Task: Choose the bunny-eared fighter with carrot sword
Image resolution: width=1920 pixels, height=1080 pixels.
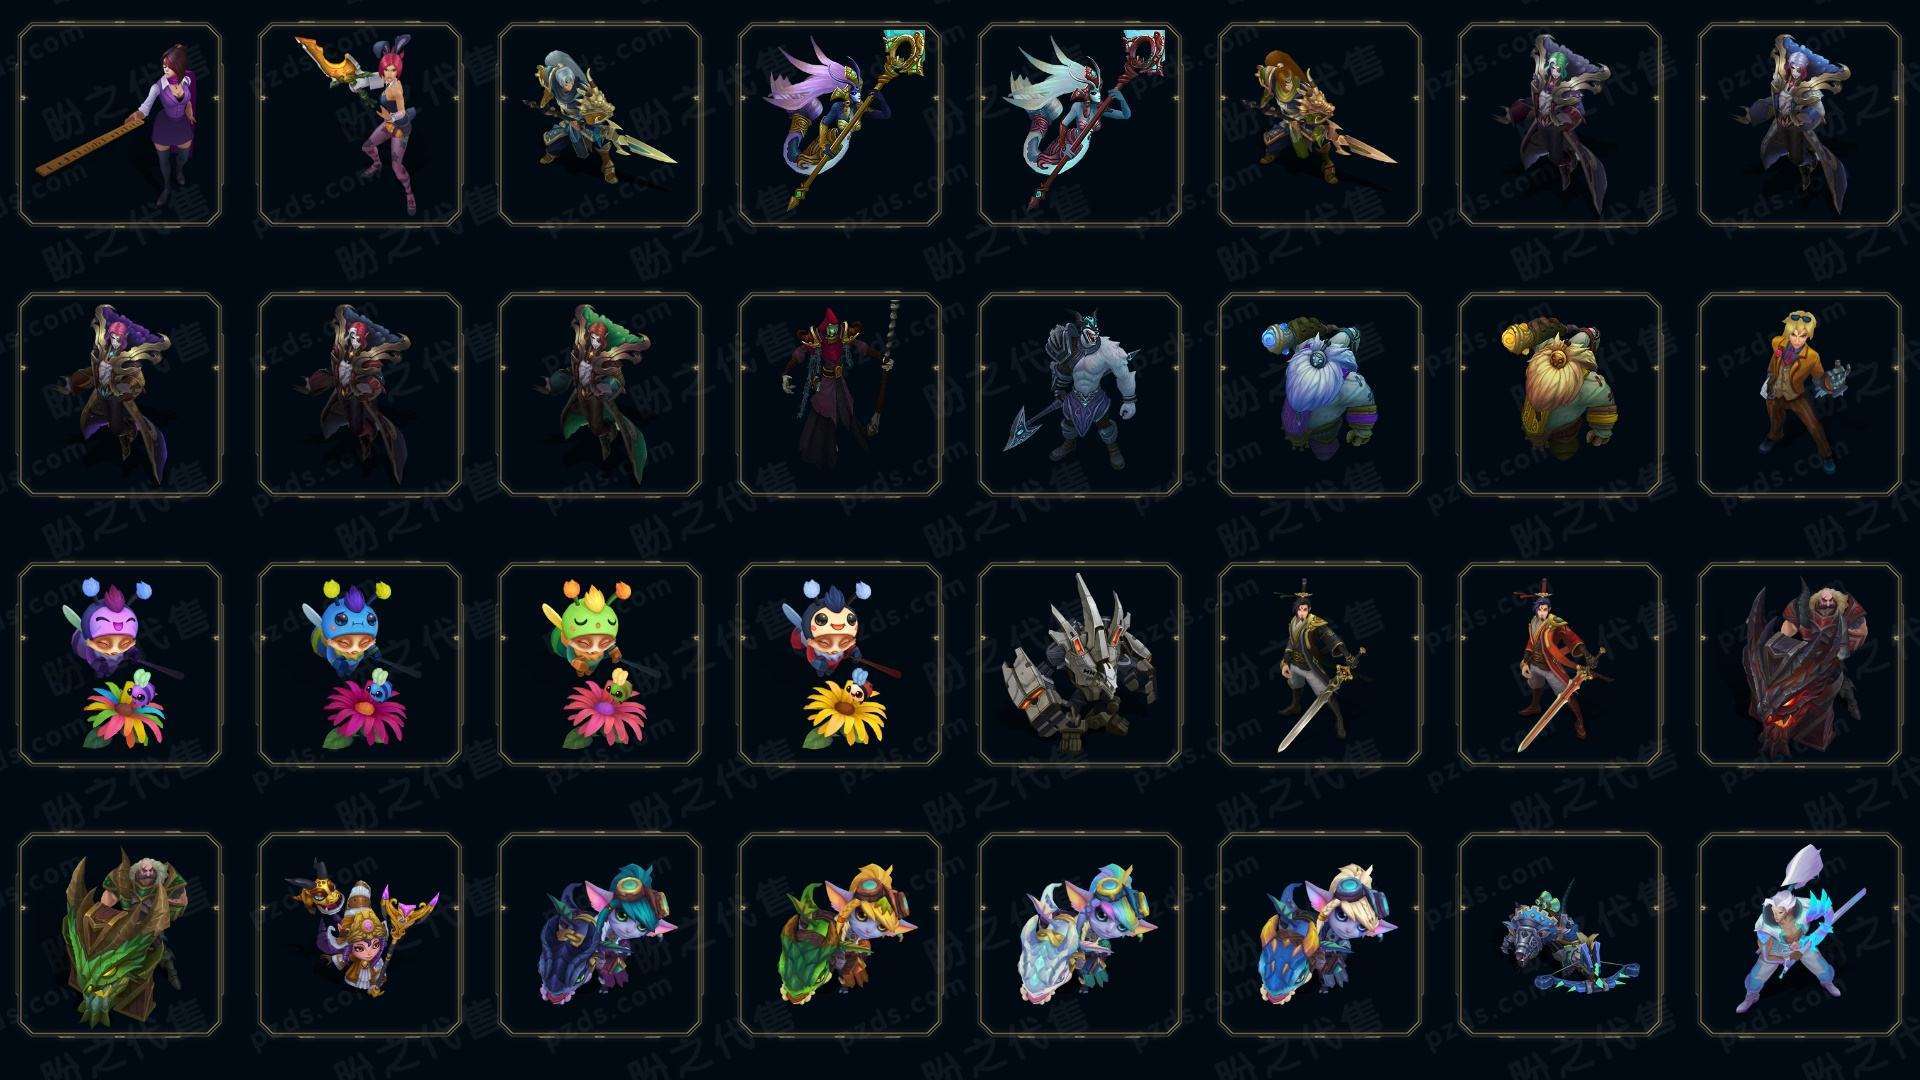Action: point(360,125)
